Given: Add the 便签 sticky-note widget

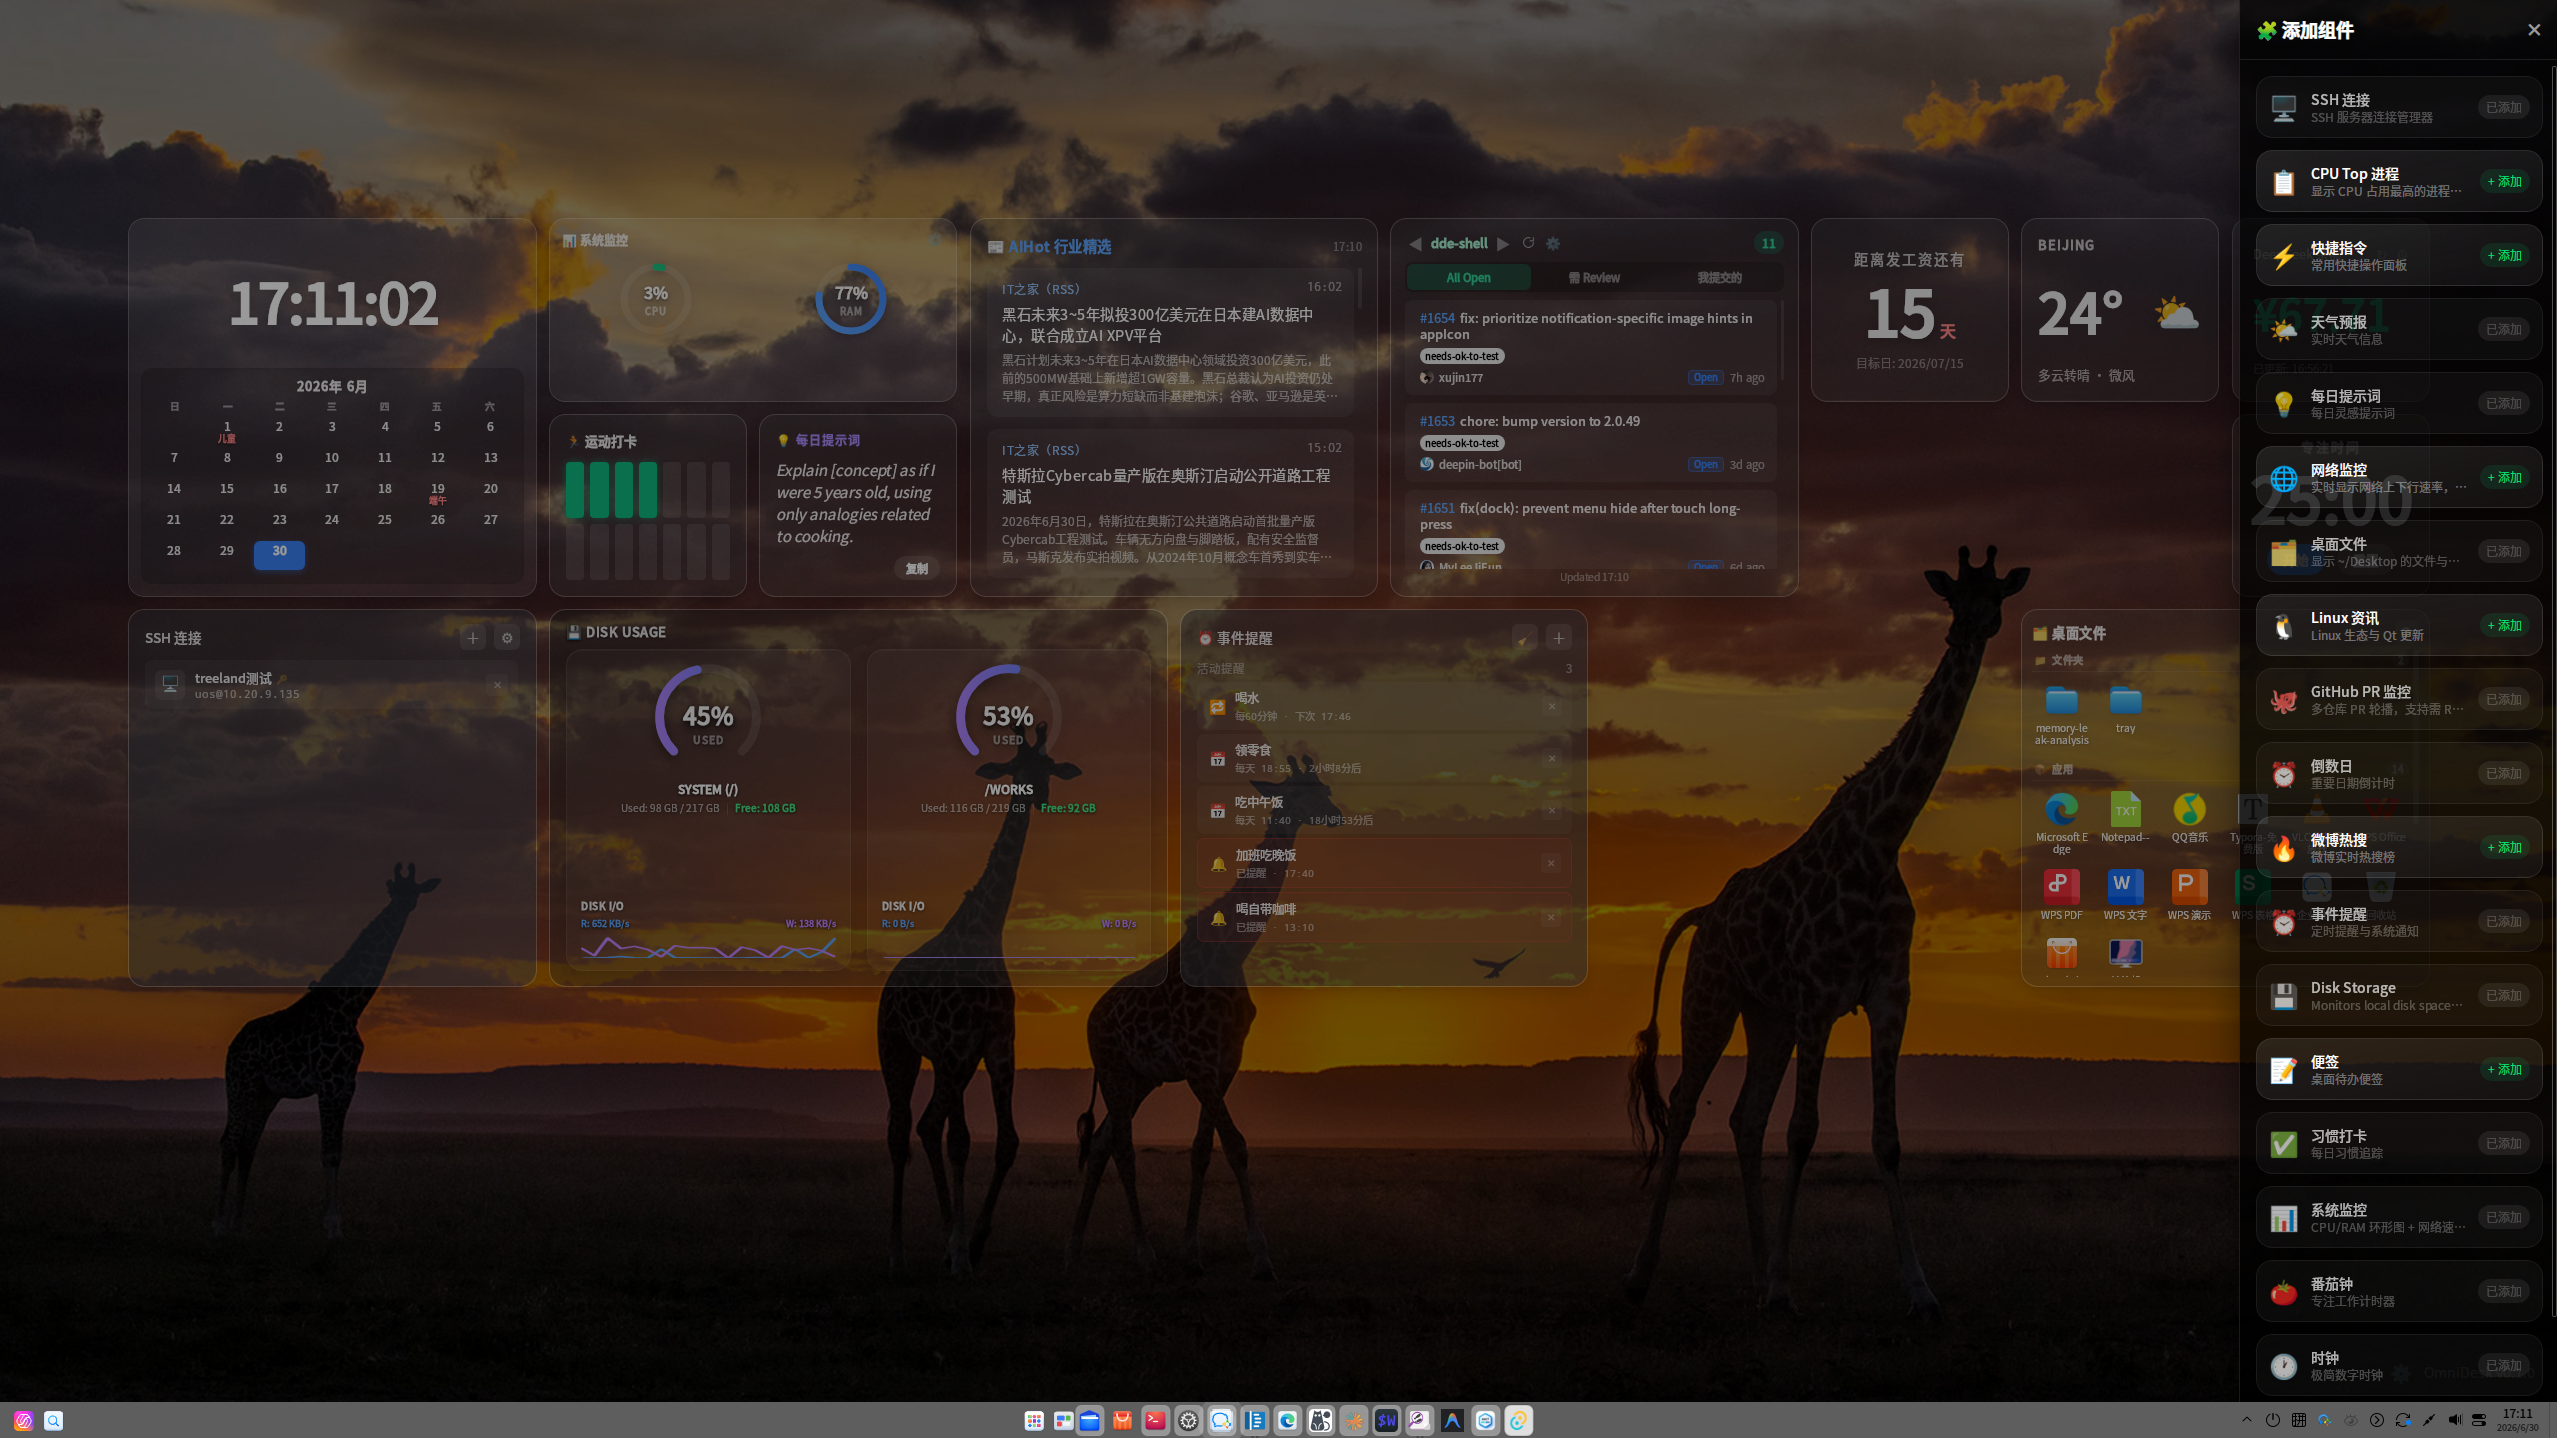Looking at the screenshot, I should [2504, 1069].
